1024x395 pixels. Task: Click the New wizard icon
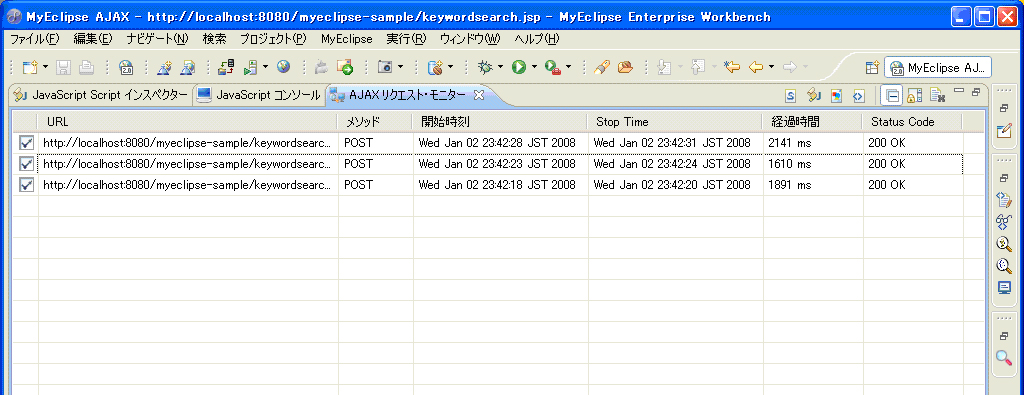(30, 67)
